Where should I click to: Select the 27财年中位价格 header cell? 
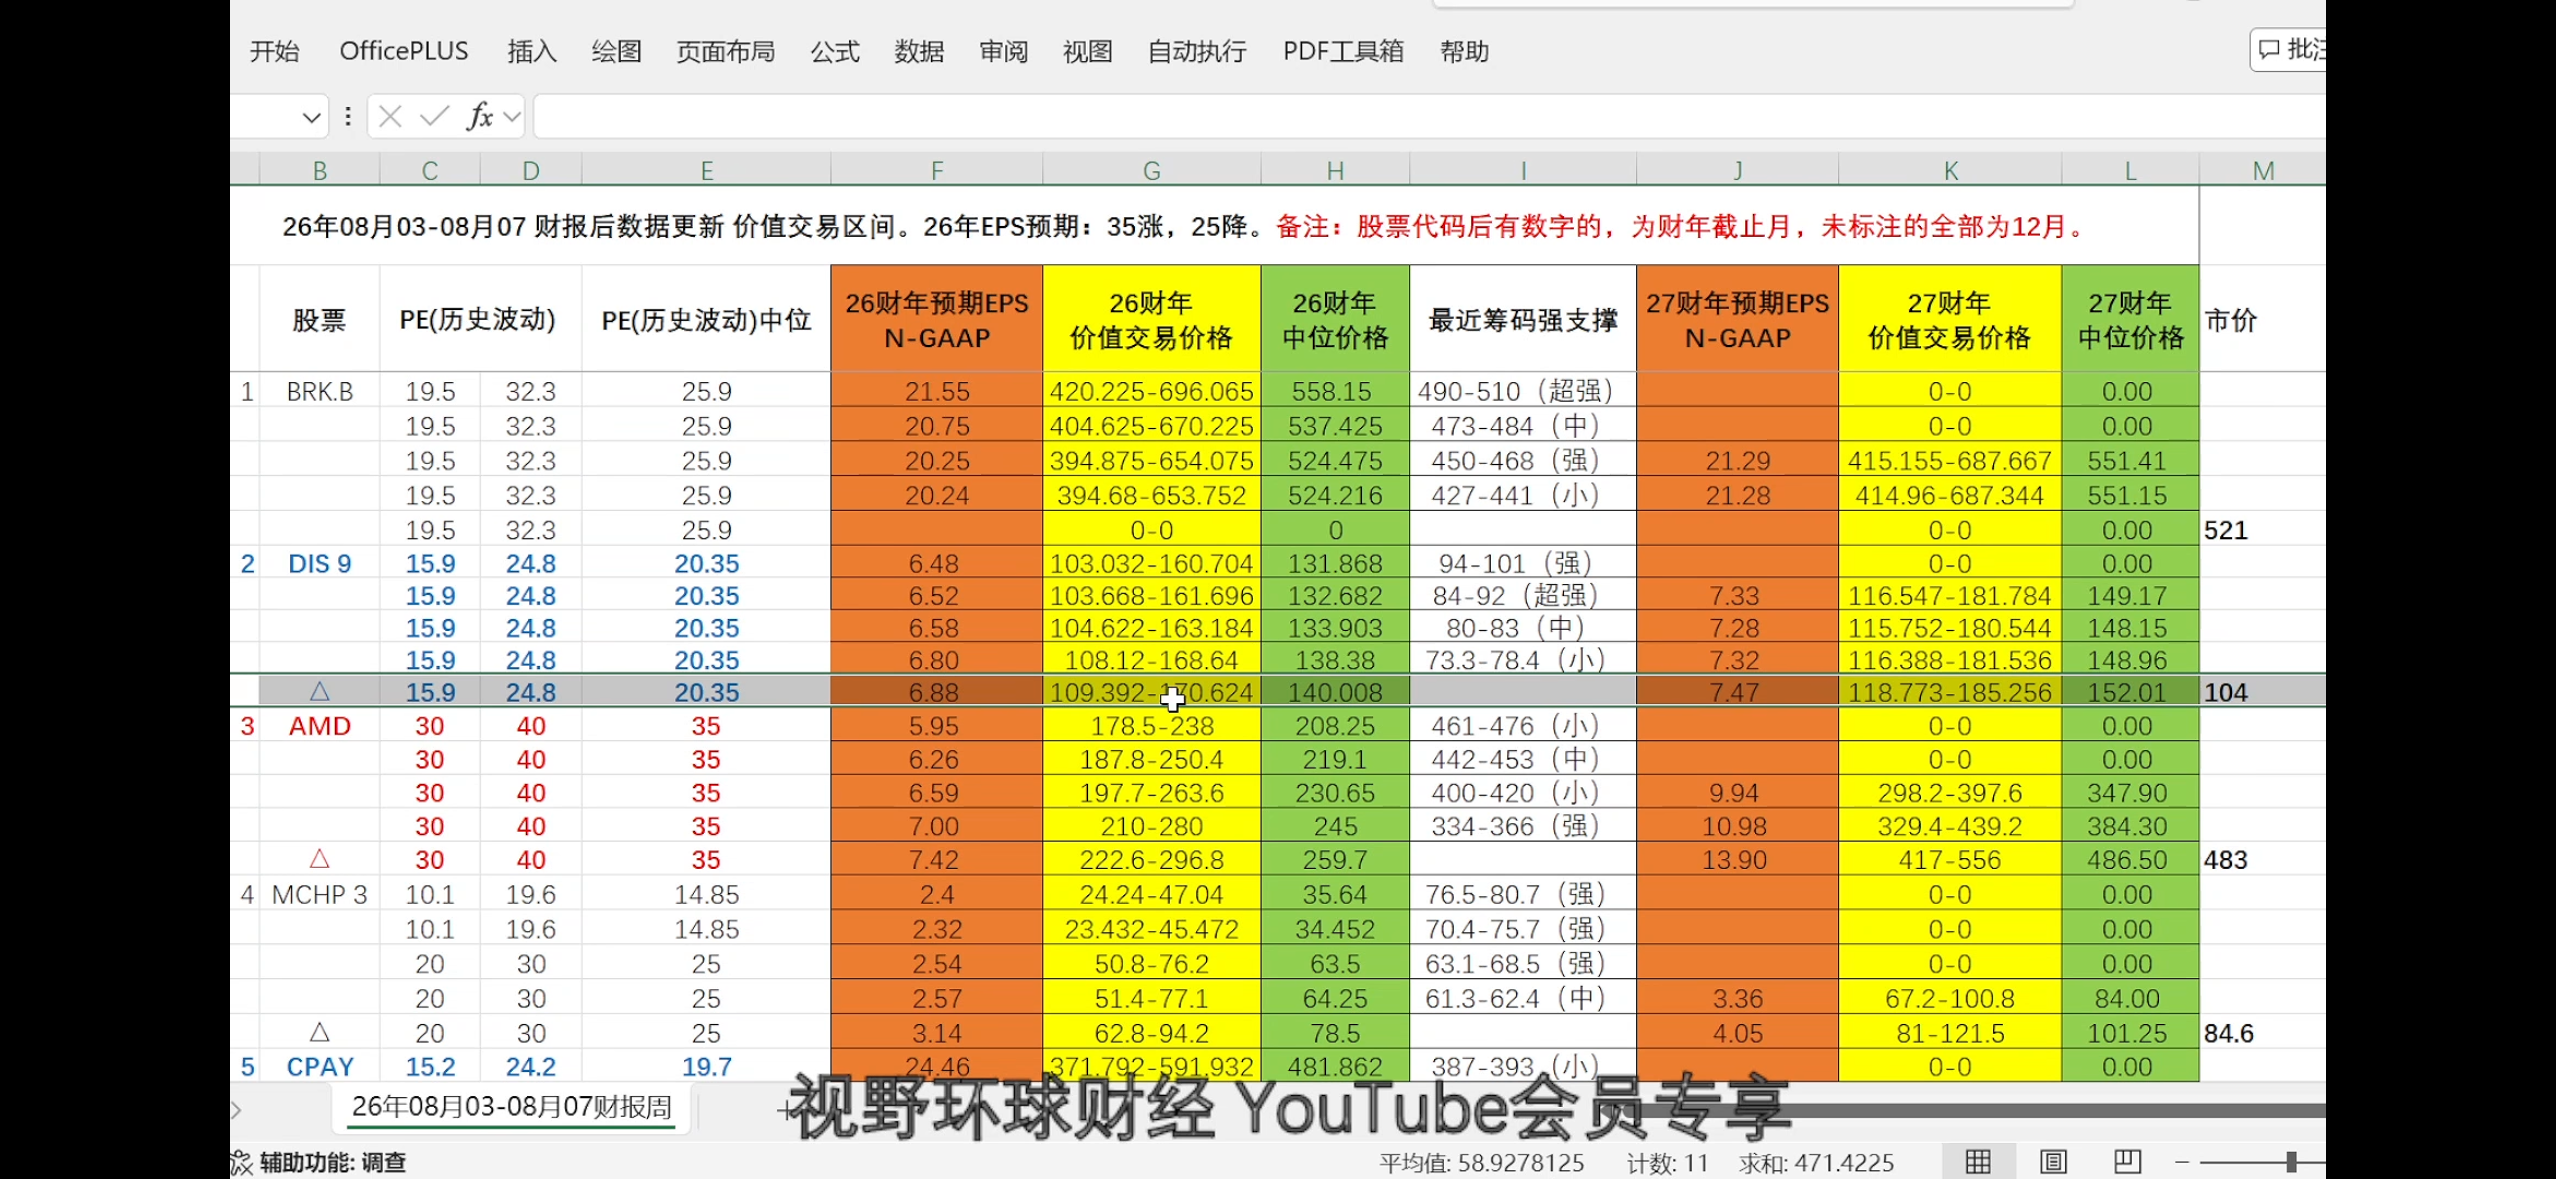pyautogui.click(x=2130, y=319)
